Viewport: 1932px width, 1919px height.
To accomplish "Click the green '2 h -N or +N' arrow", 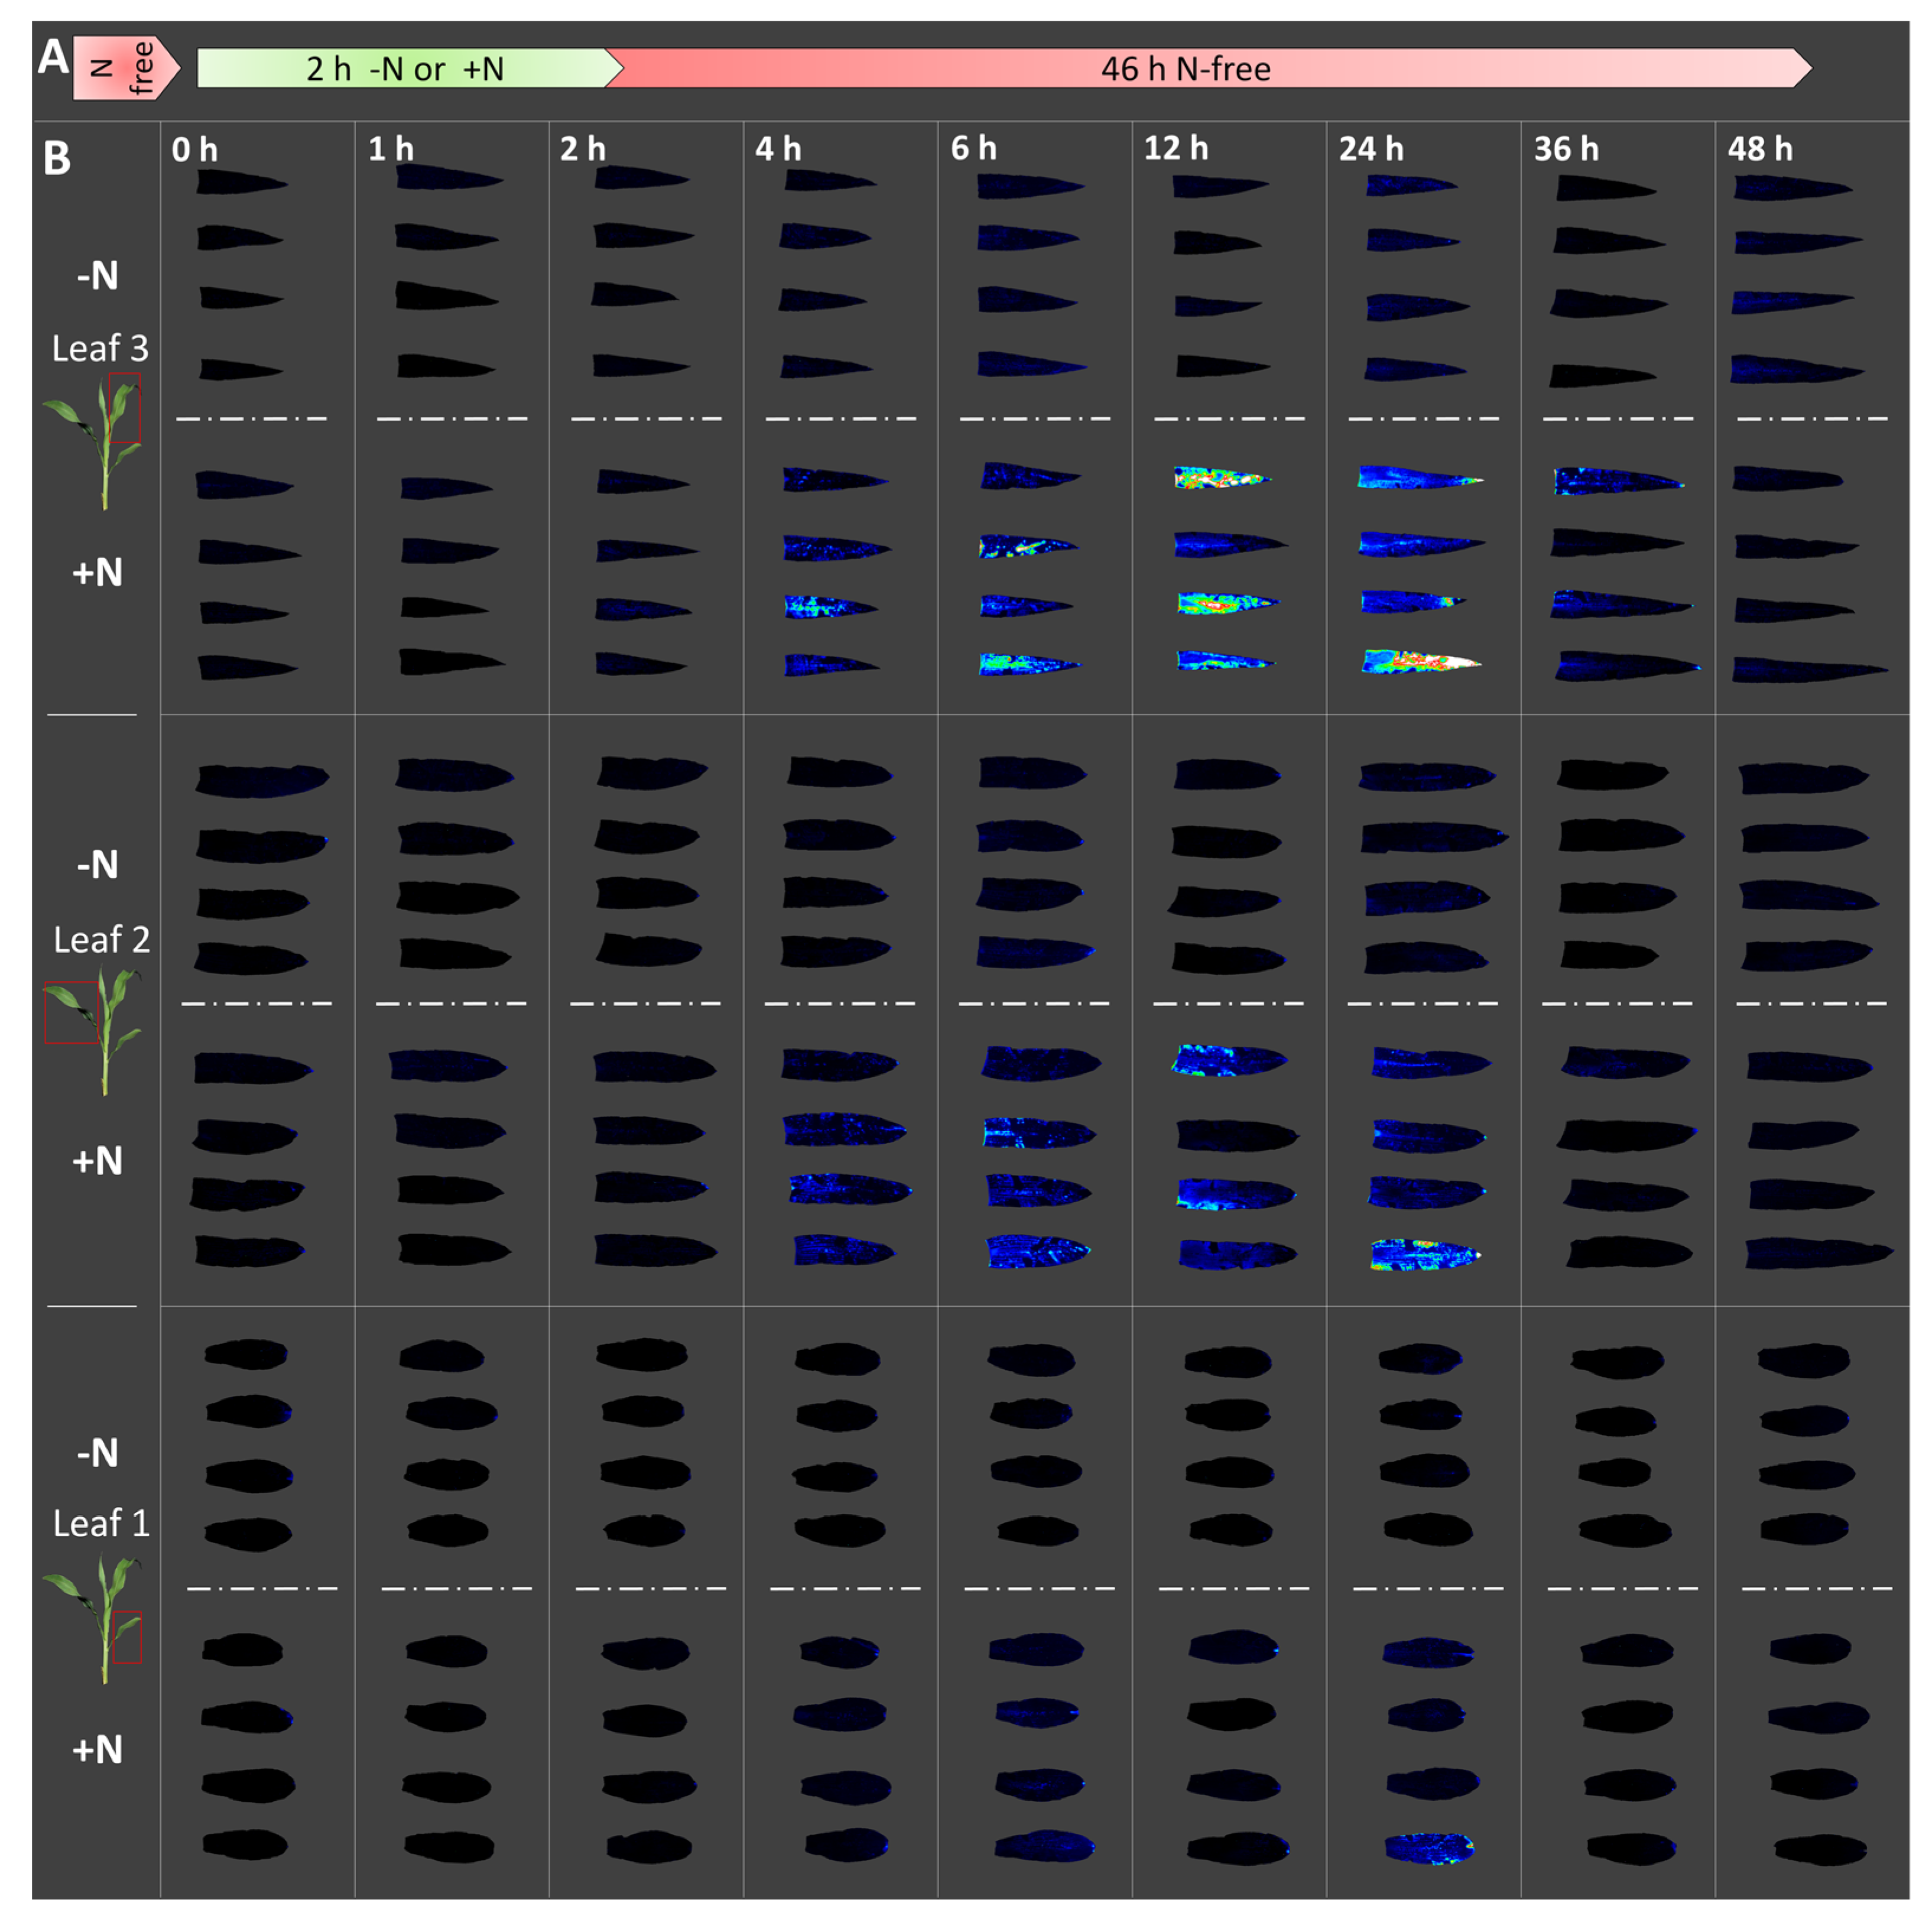I will coord(406,69).
